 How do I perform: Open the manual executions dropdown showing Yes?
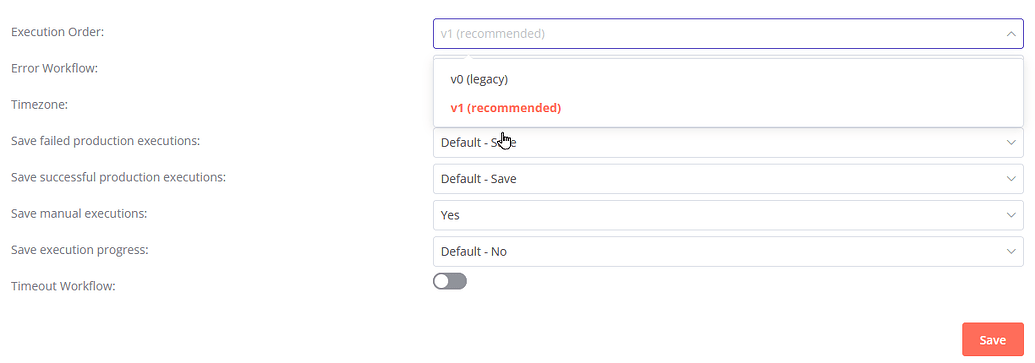[x=728, y=215]
